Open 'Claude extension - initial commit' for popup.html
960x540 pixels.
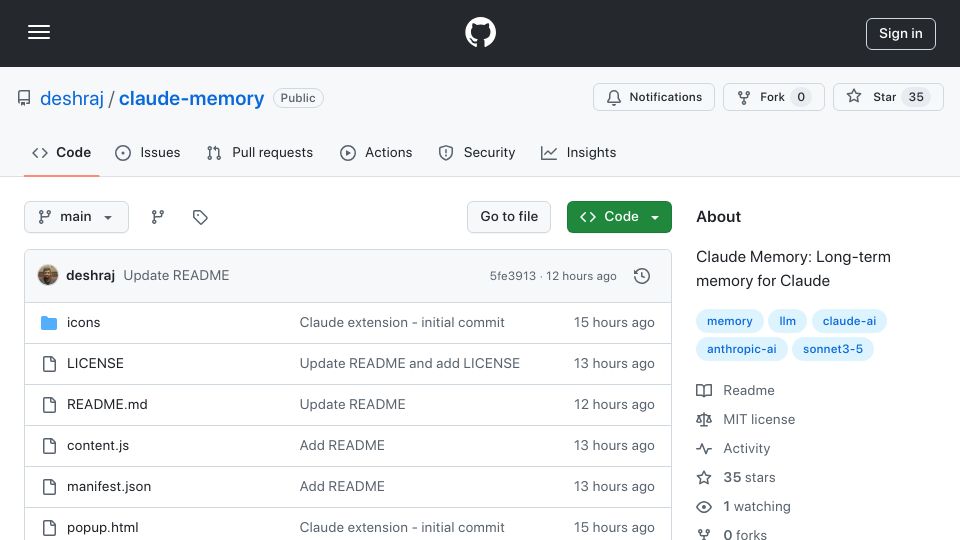[x=402, y=528]
